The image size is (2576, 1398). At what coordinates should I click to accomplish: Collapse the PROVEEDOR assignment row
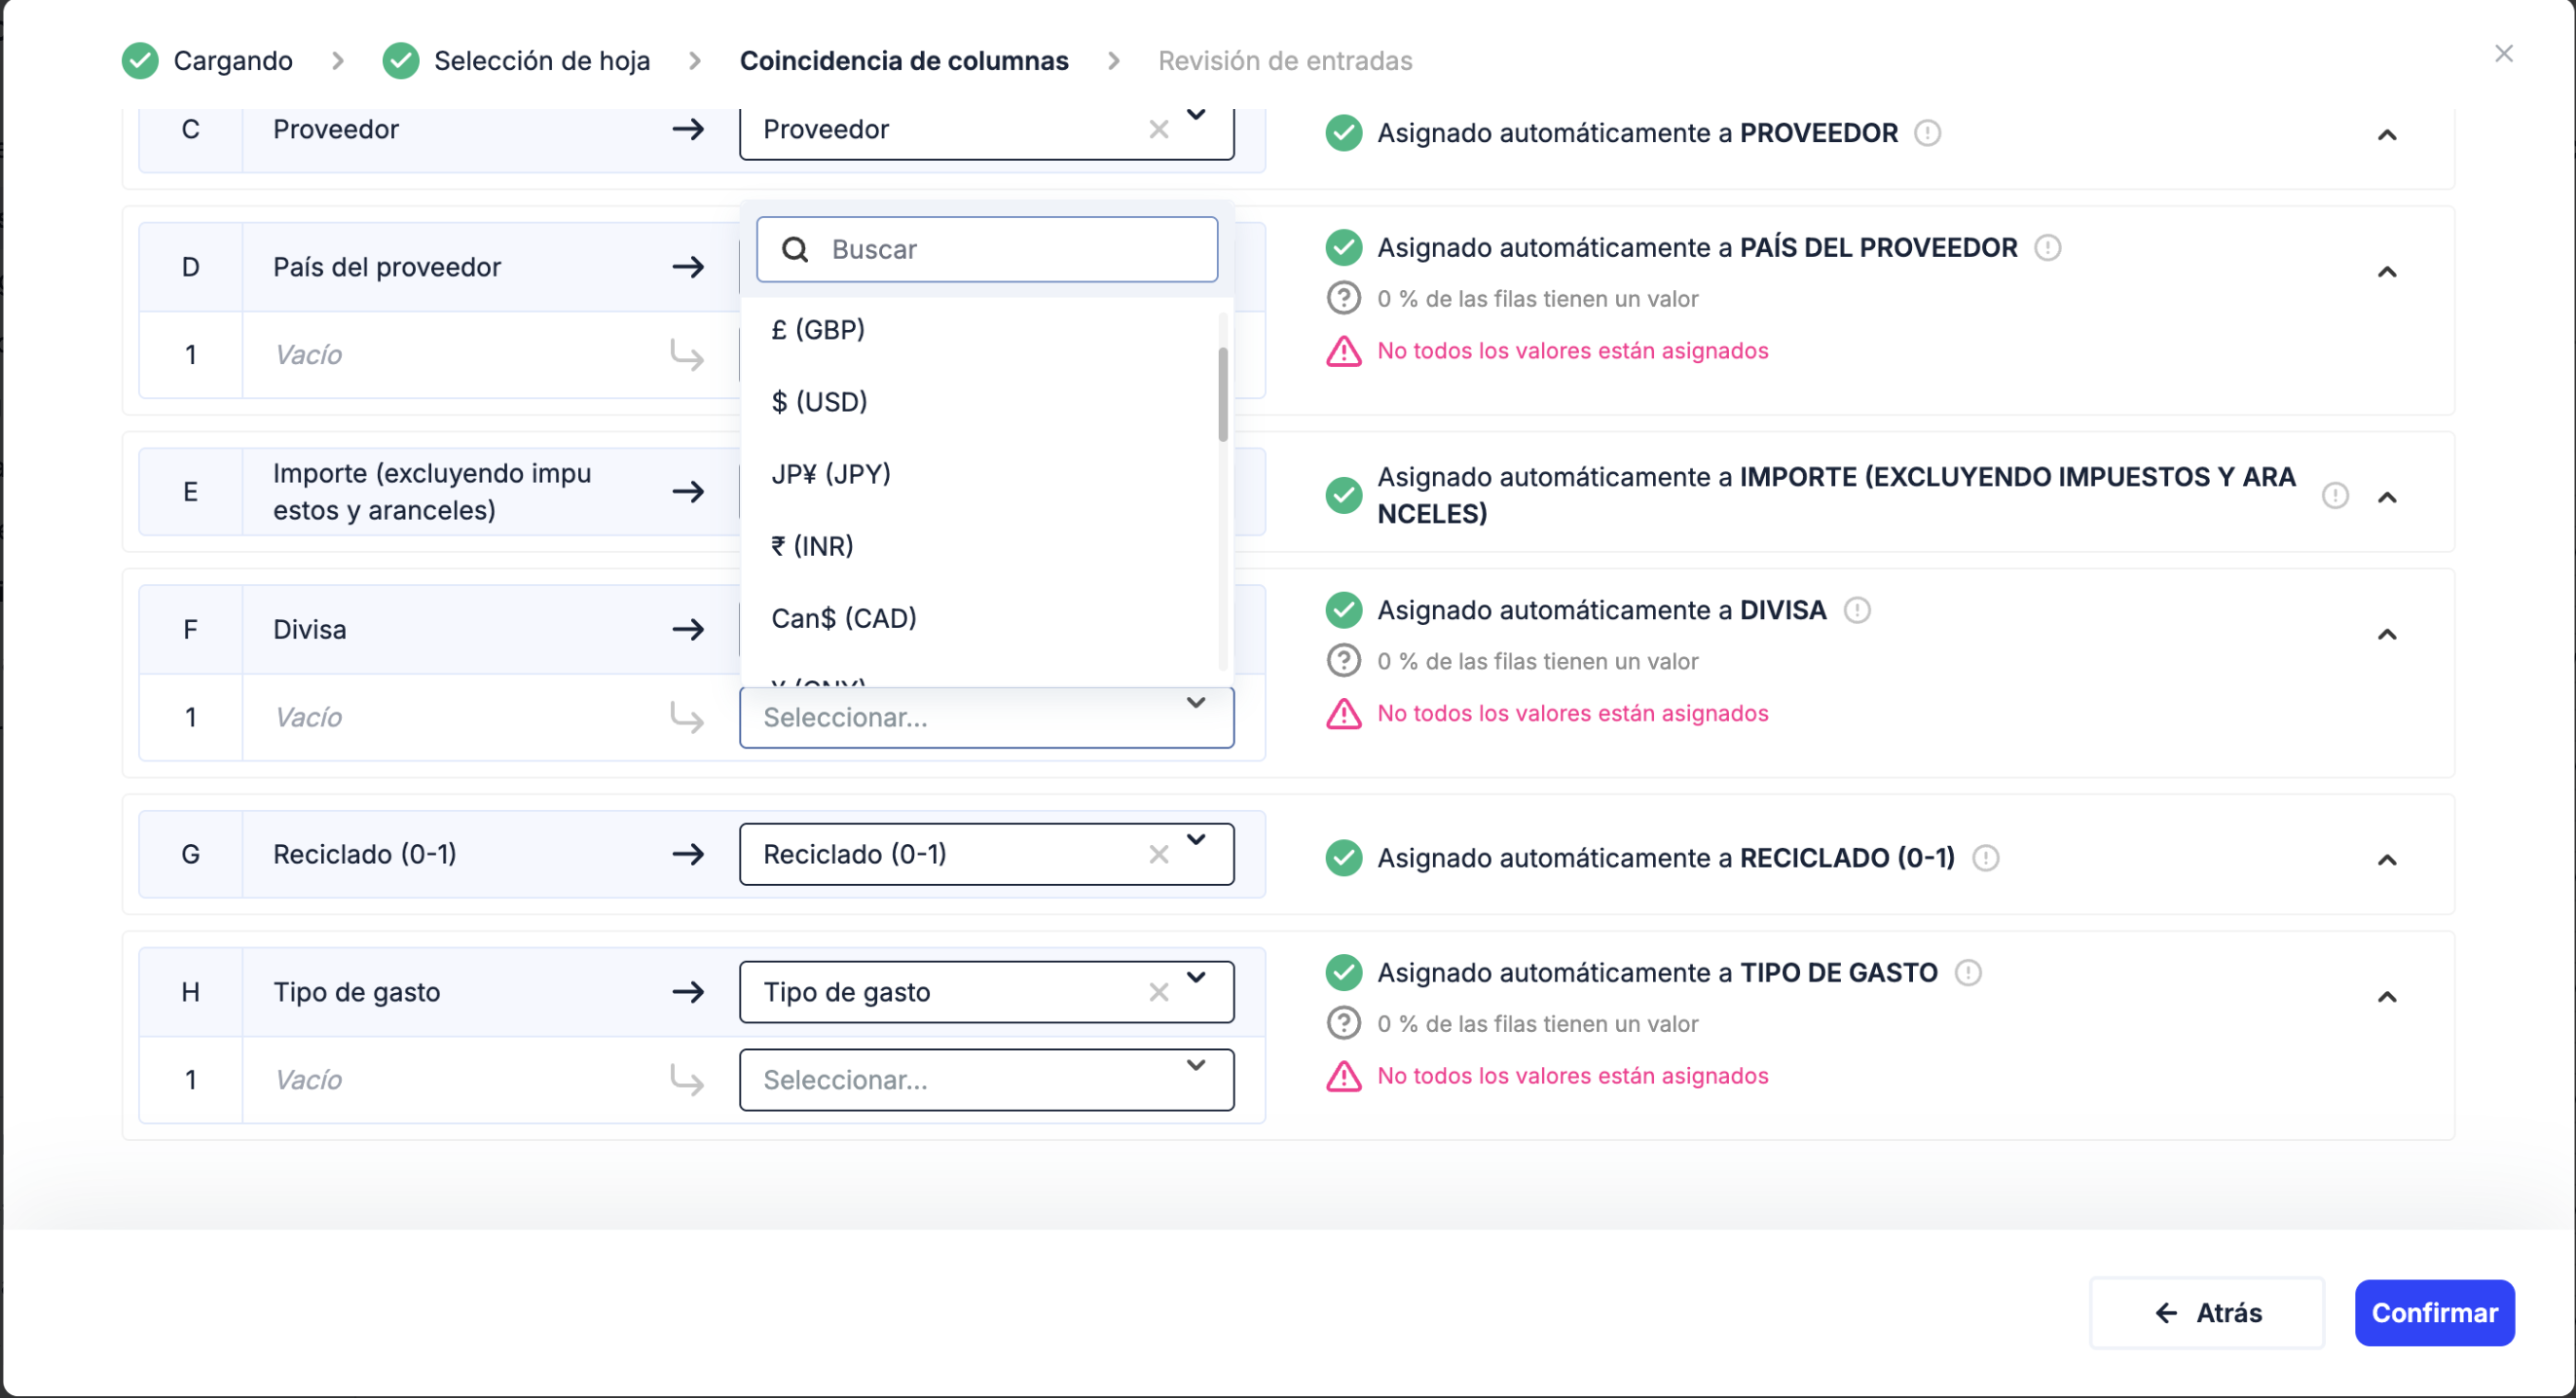tap(2388, 135)
